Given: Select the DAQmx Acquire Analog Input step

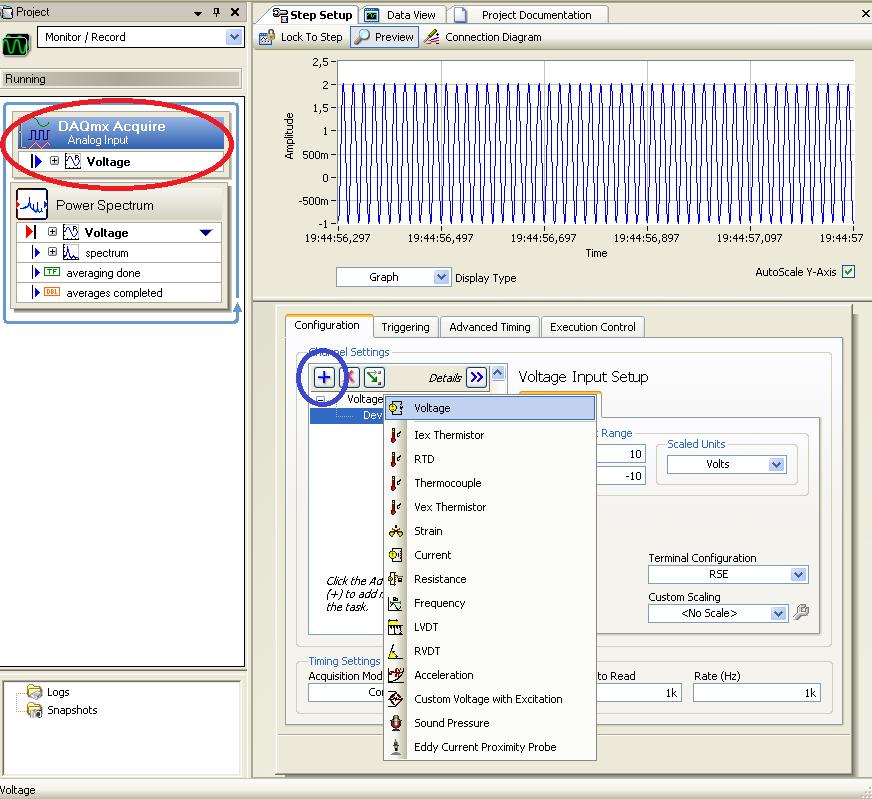Looking at the screenshot, I should [x=121, y=133].
